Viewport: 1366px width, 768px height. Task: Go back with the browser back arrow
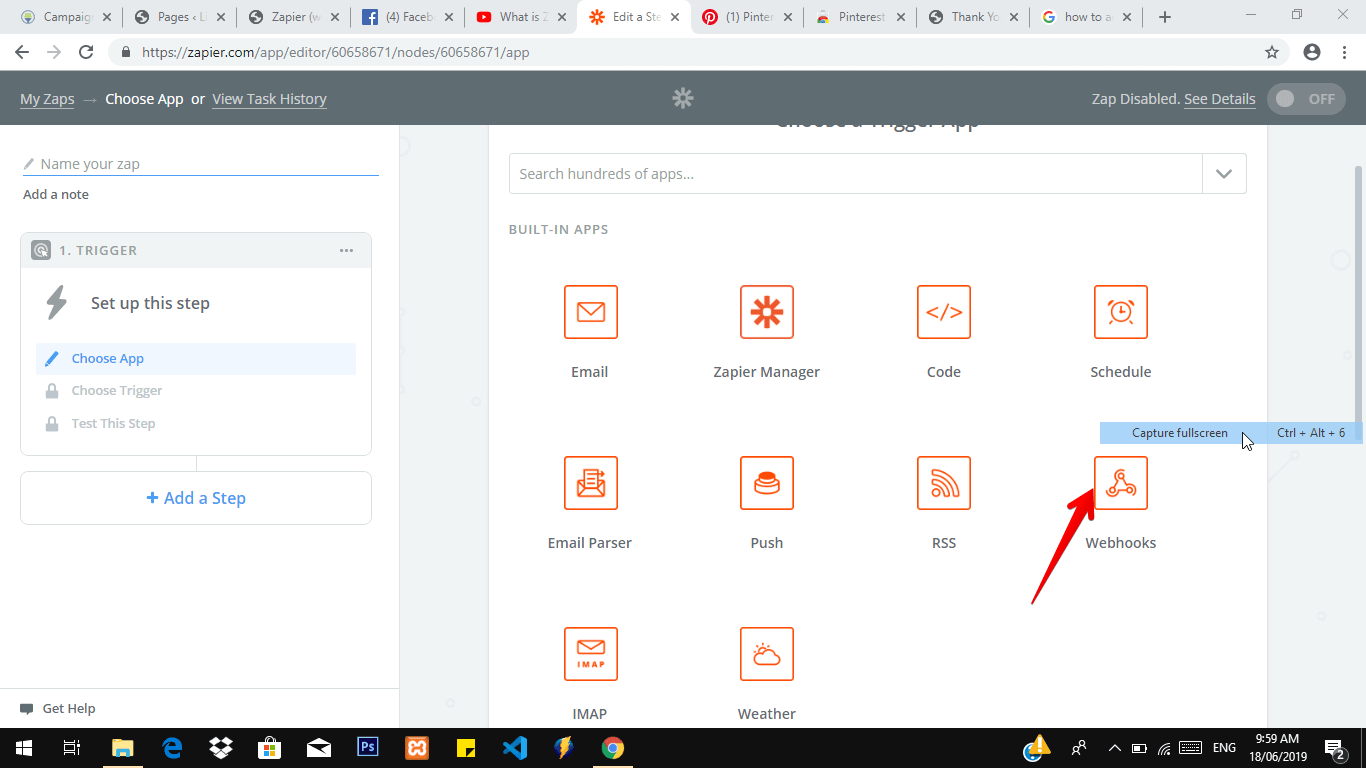[22, 52]
